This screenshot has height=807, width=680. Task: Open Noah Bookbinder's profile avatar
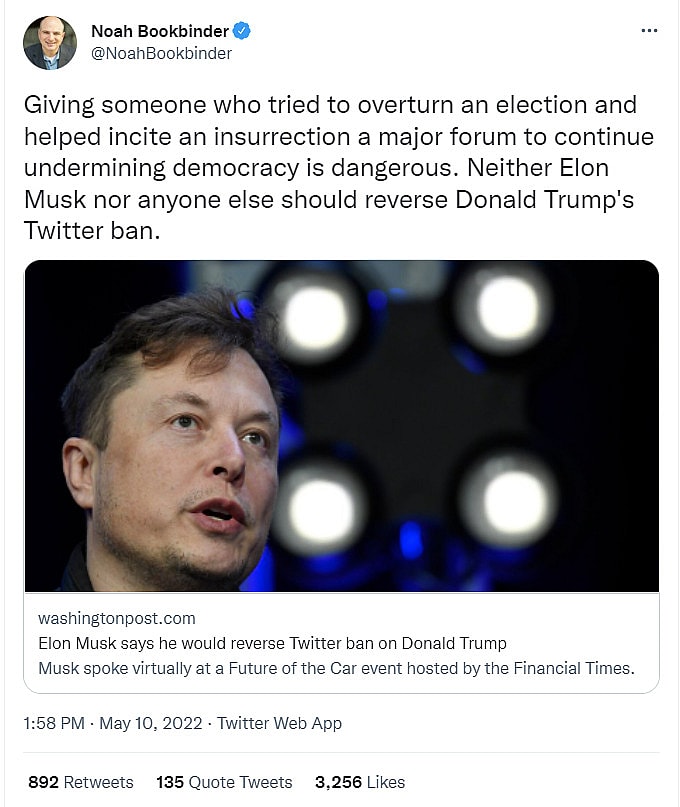(x=50, y=42)
